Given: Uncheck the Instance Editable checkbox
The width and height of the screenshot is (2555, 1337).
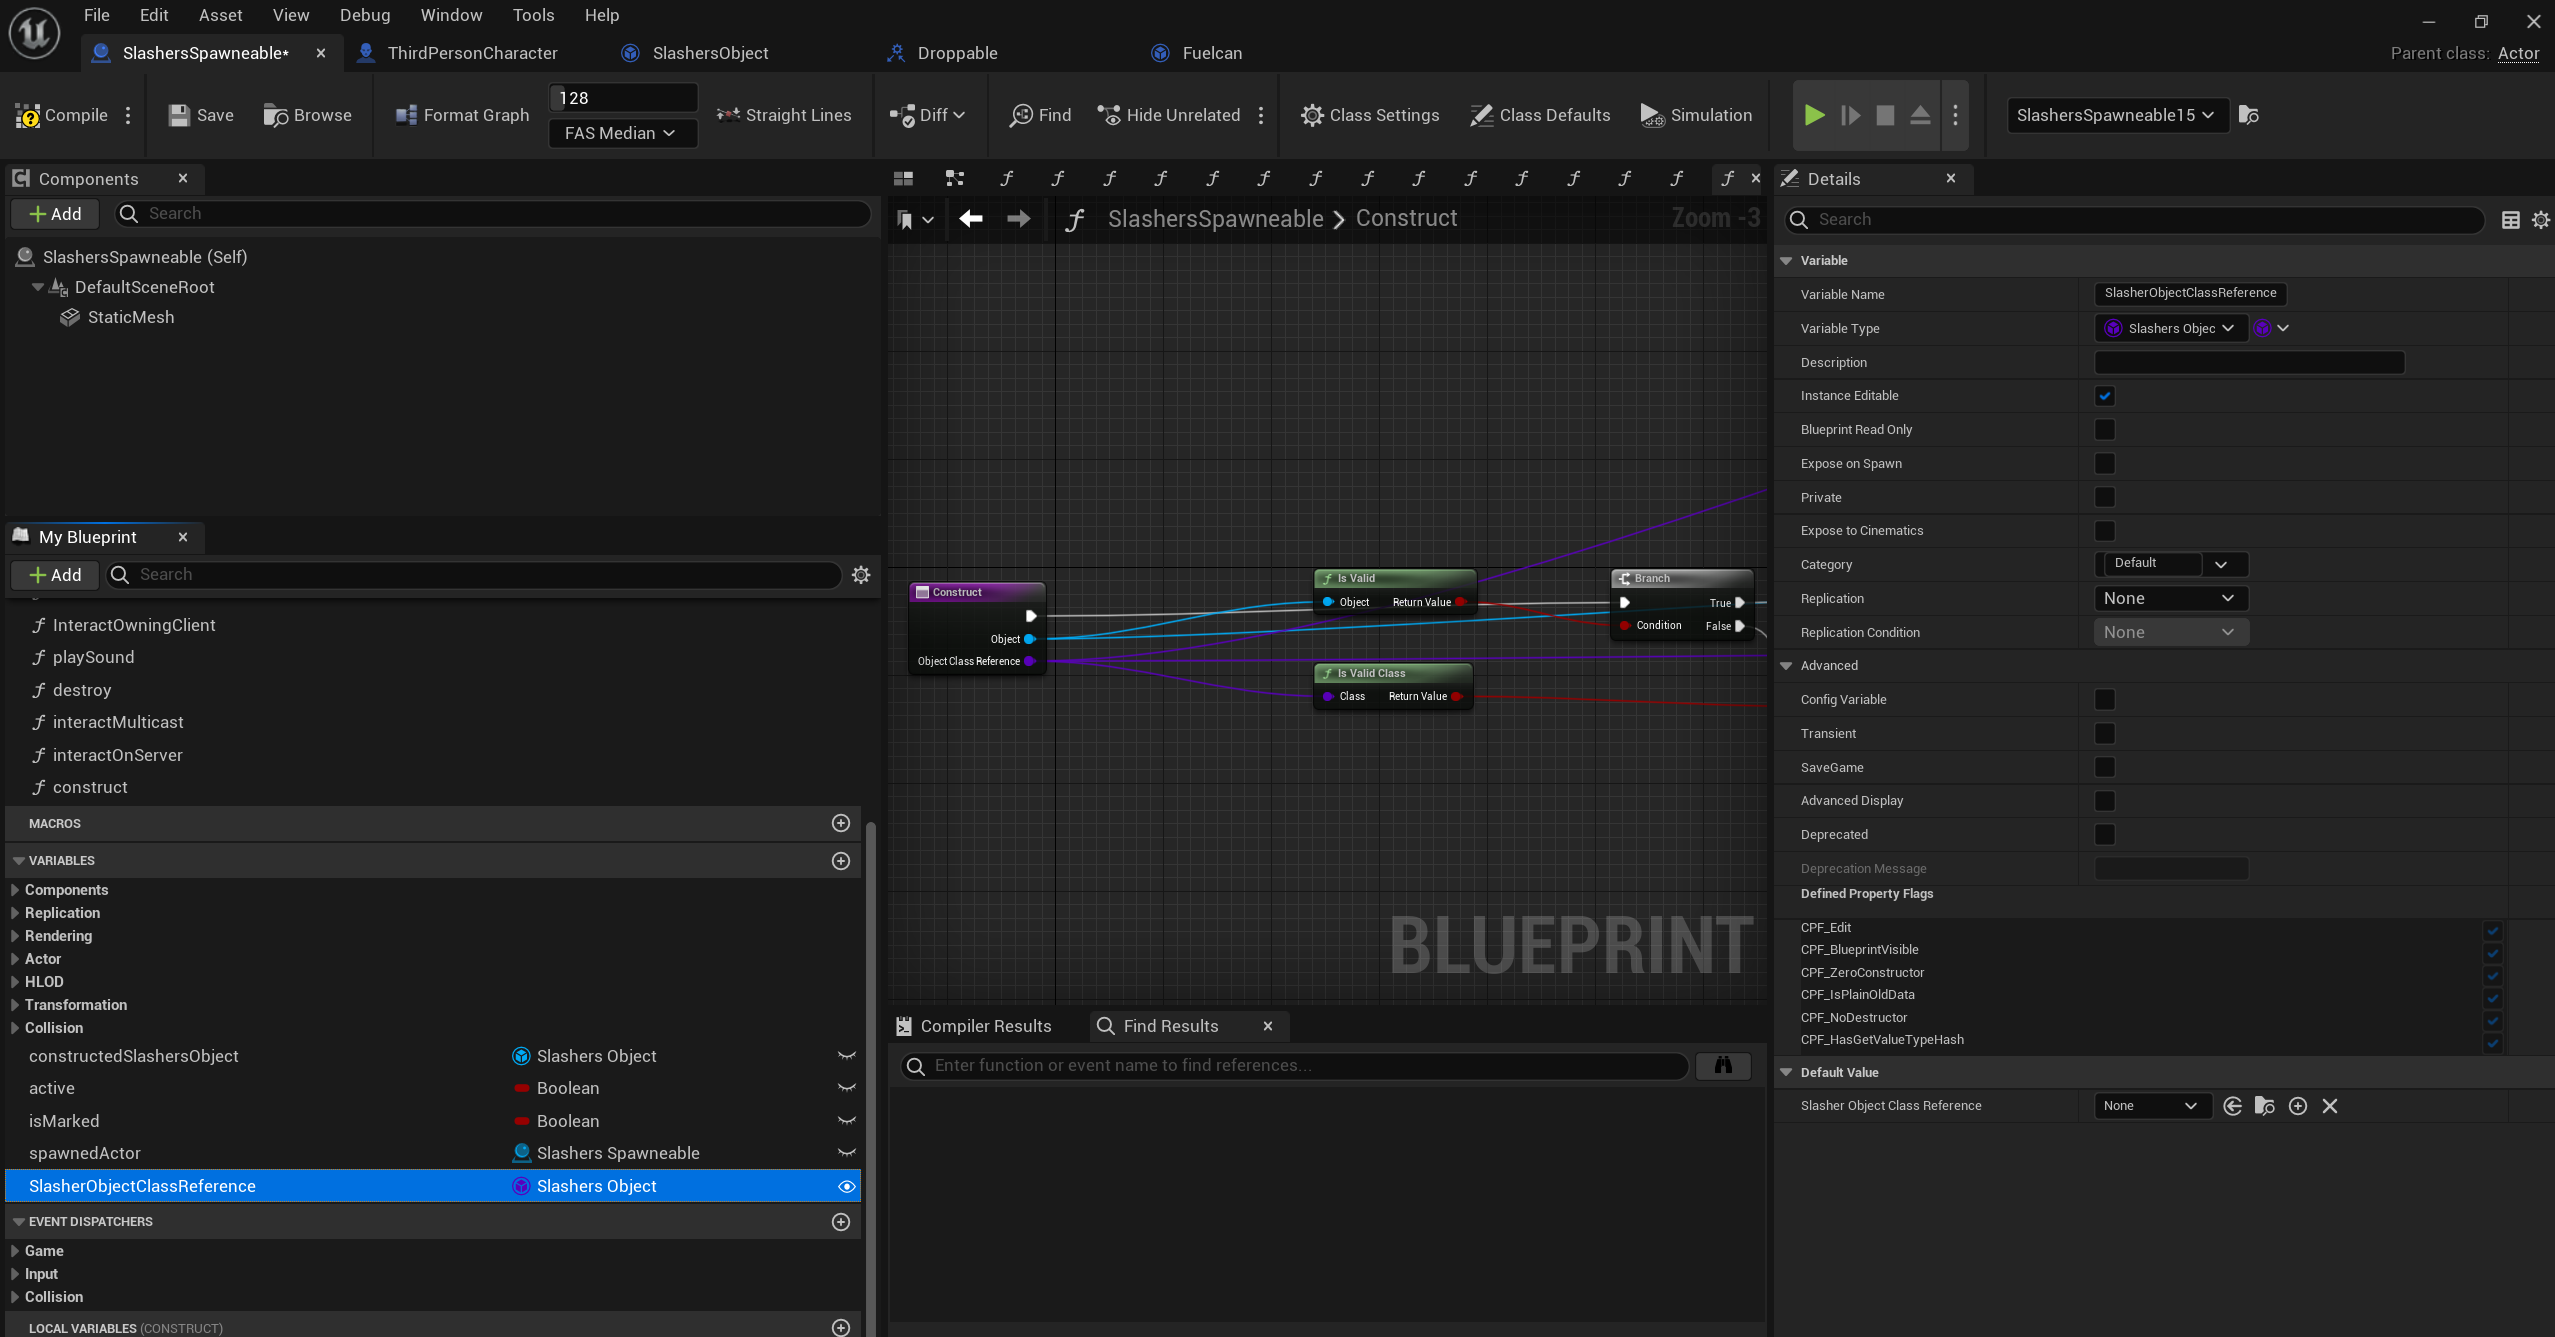Looking at the screenshot, I should pos(2105,396).
